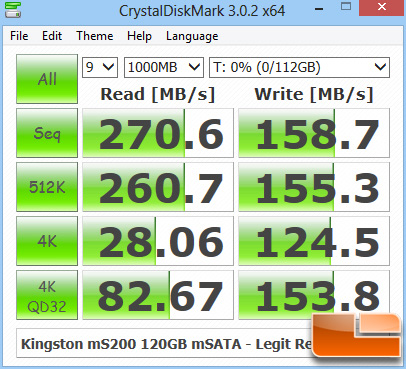The height and width of the screenshot is (369, 406).
Task: Open the test count dropdown showing 9
Action: [x=100, y=68]
